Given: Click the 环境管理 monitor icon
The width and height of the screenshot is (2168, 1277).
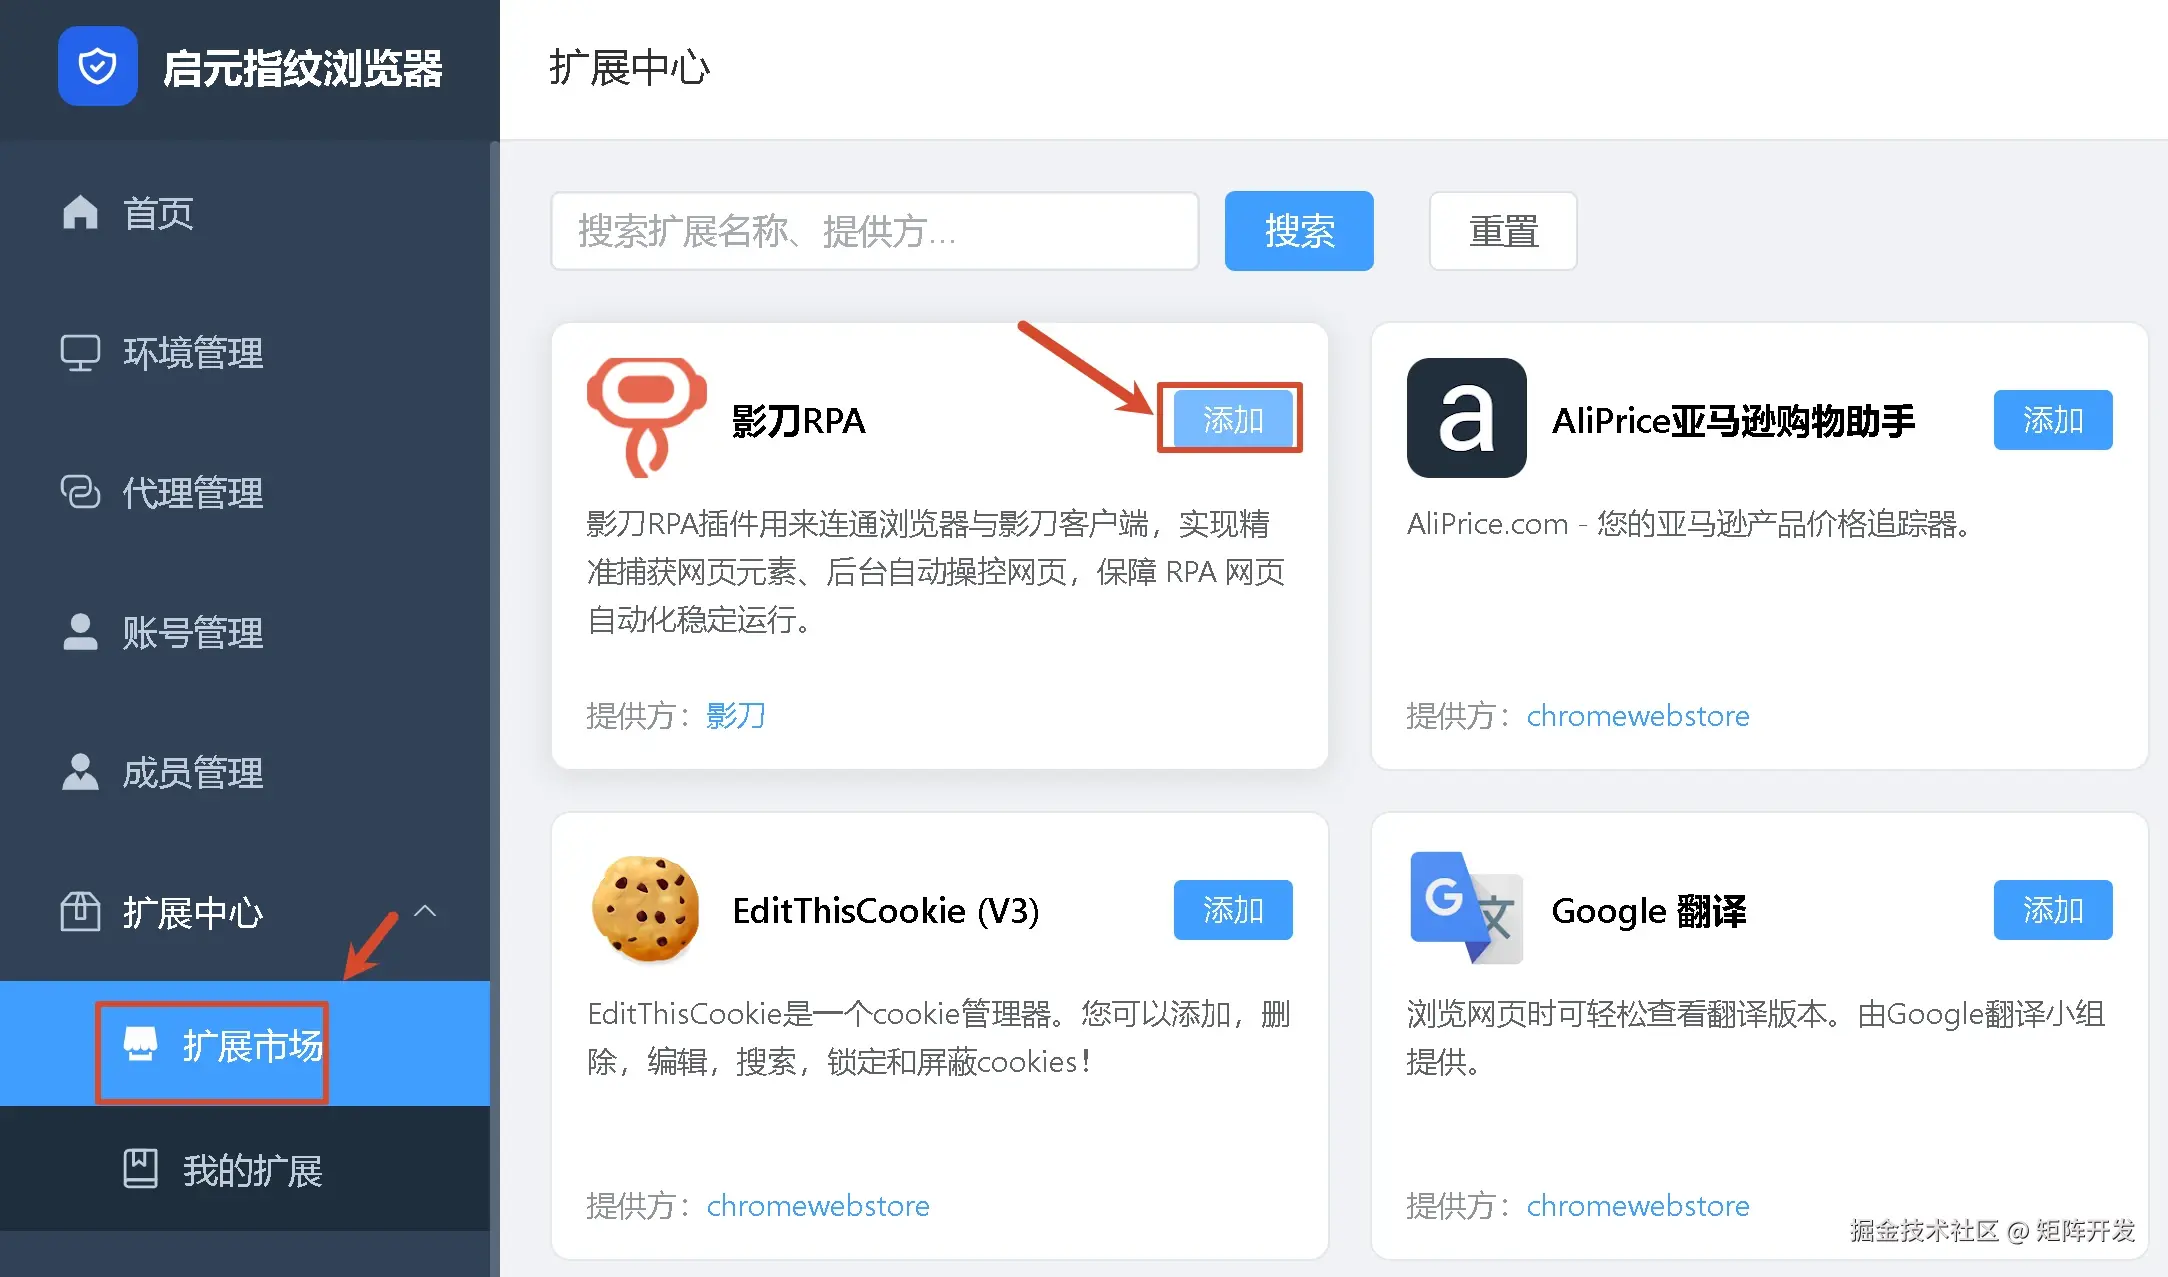Looking at the screenshot, I should pyautogui.click(x=80, y=353).
